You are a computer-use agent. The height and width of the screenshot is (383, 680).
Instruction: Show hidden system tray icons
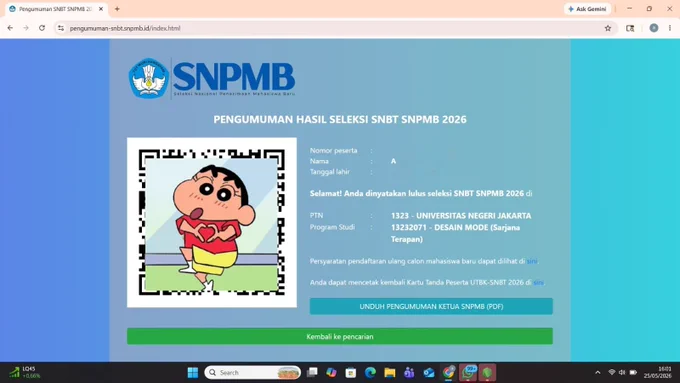coord(598,373)
